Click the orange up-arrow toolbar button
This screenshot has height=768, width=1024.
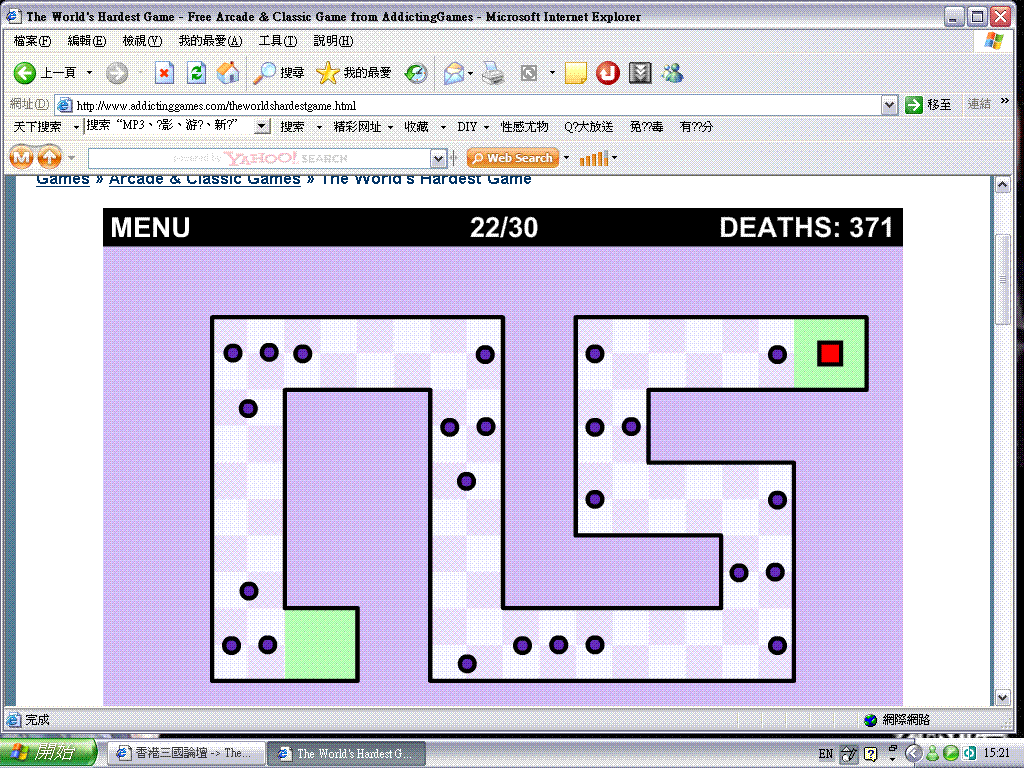pyautogui.click(x=50, y=157)
